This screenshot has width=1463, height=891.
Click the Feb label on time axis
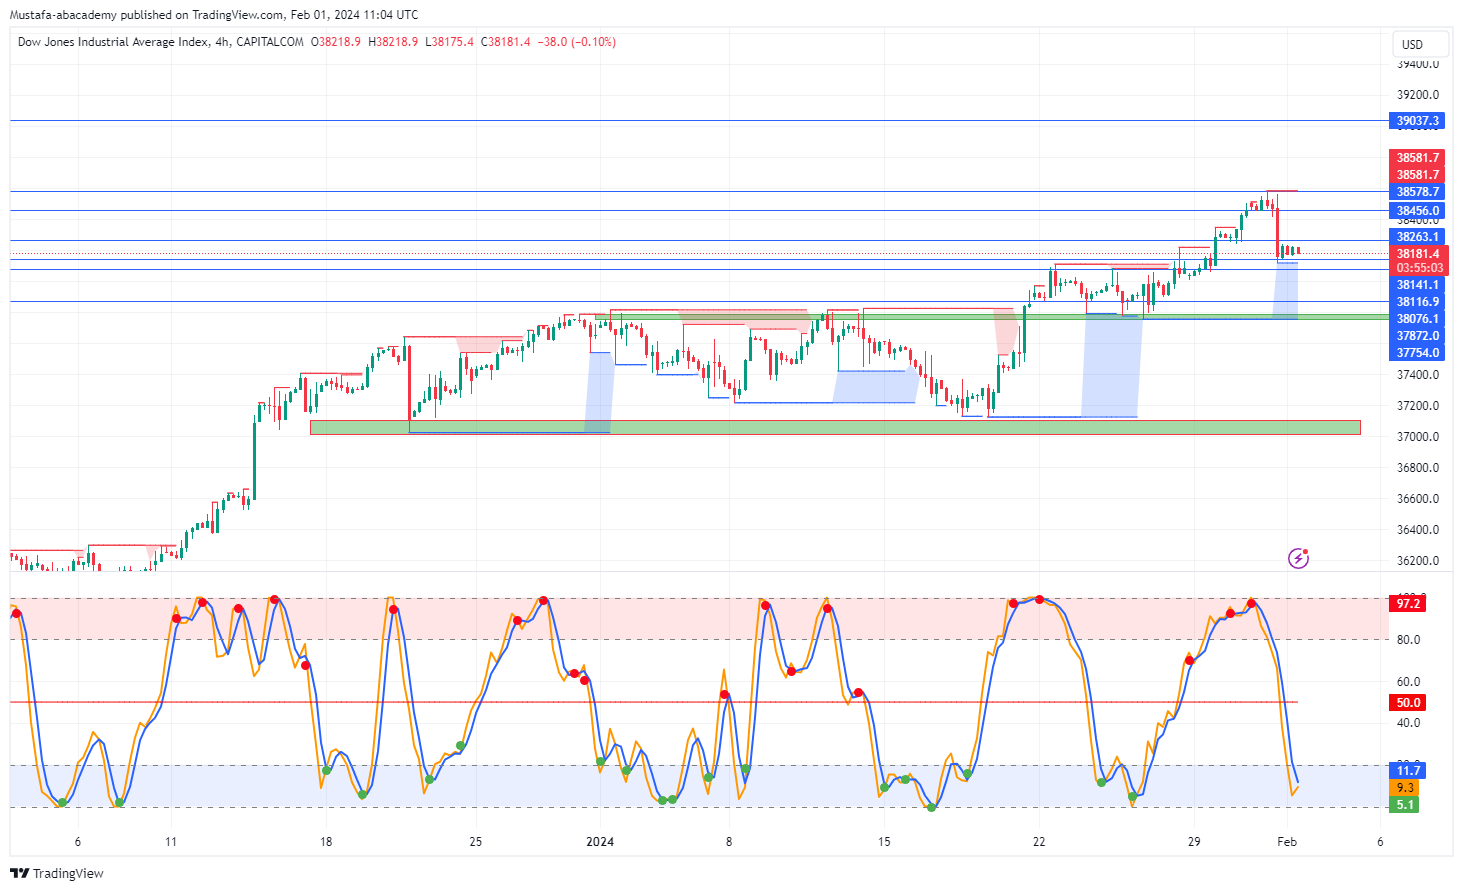(1287, 842)
